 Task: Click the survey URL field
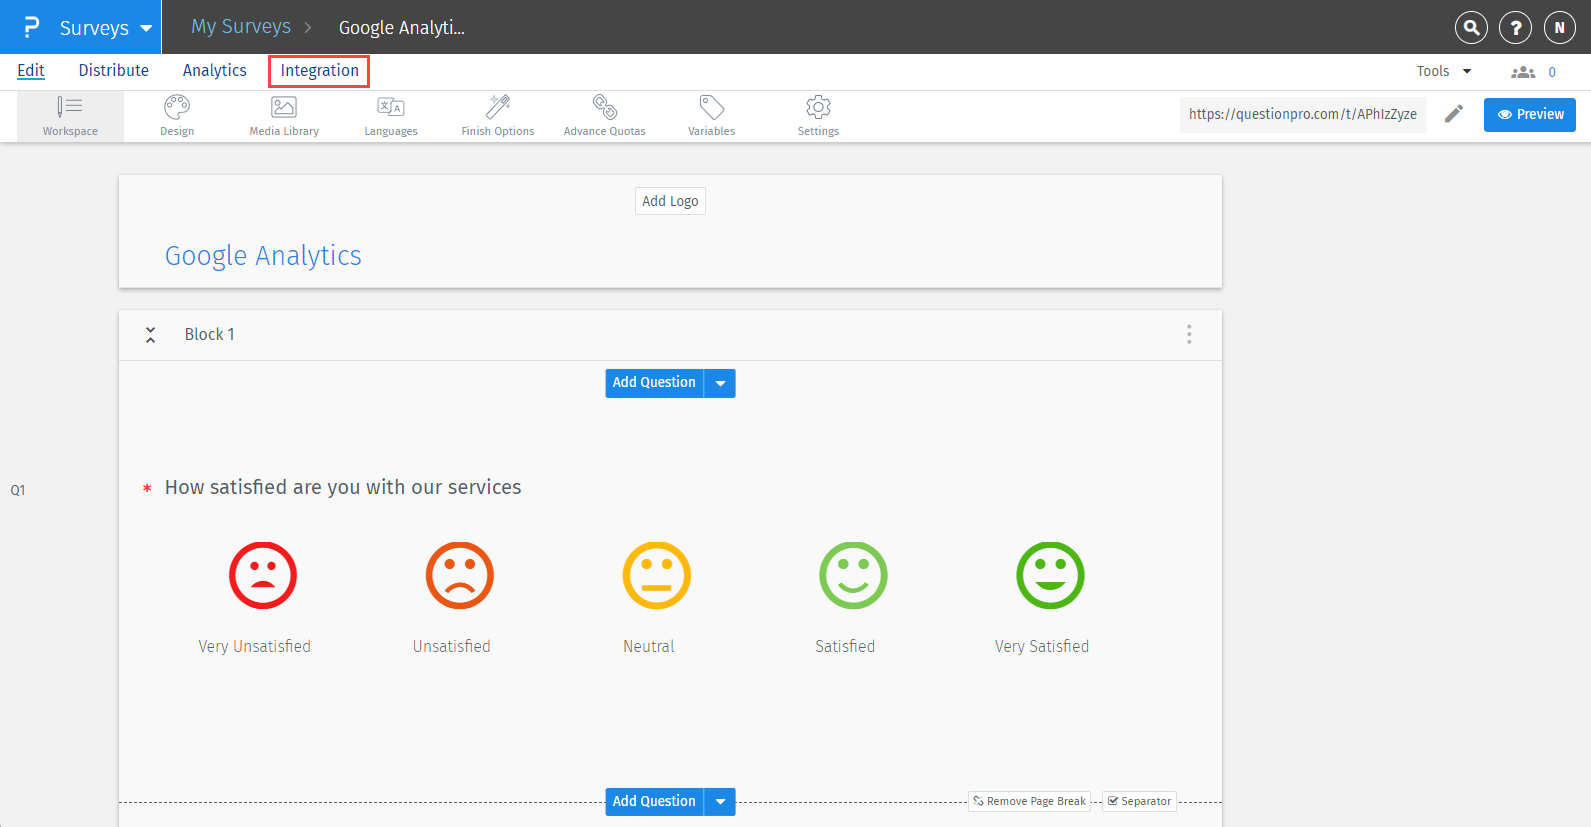pos(1303,114)
